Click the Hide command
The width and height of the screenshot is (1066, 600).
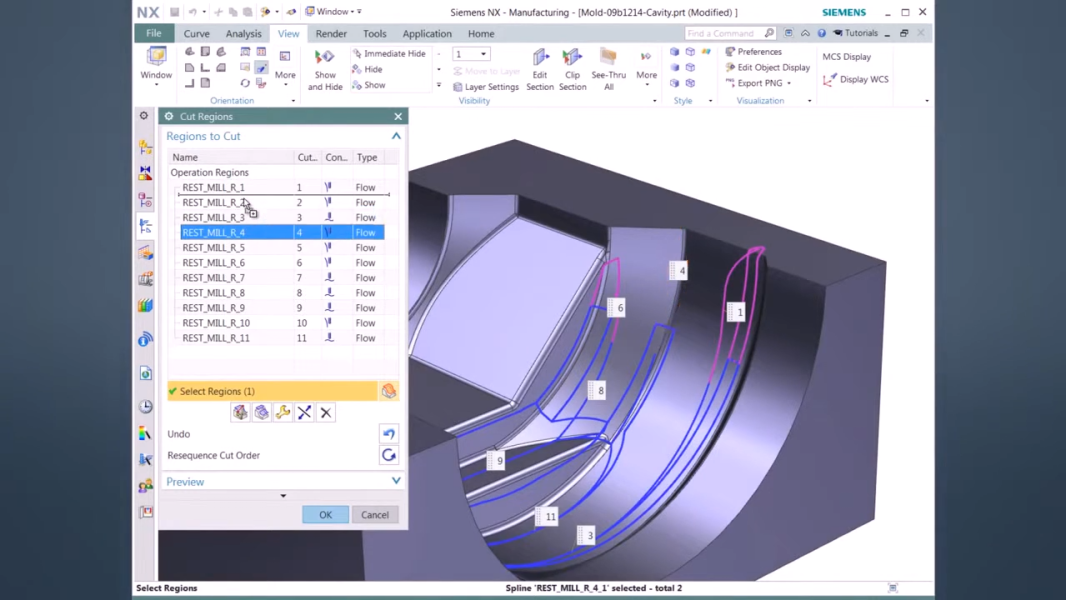367,69
